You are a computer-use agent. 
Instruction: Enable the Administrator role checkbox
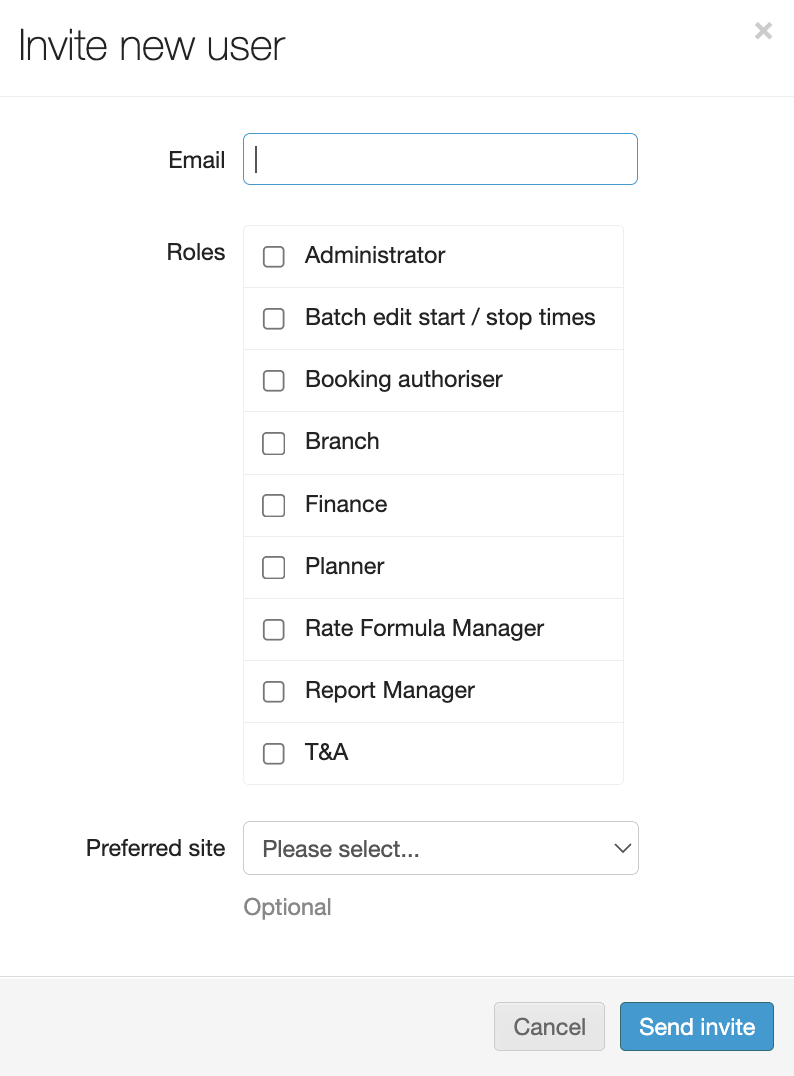274,257
